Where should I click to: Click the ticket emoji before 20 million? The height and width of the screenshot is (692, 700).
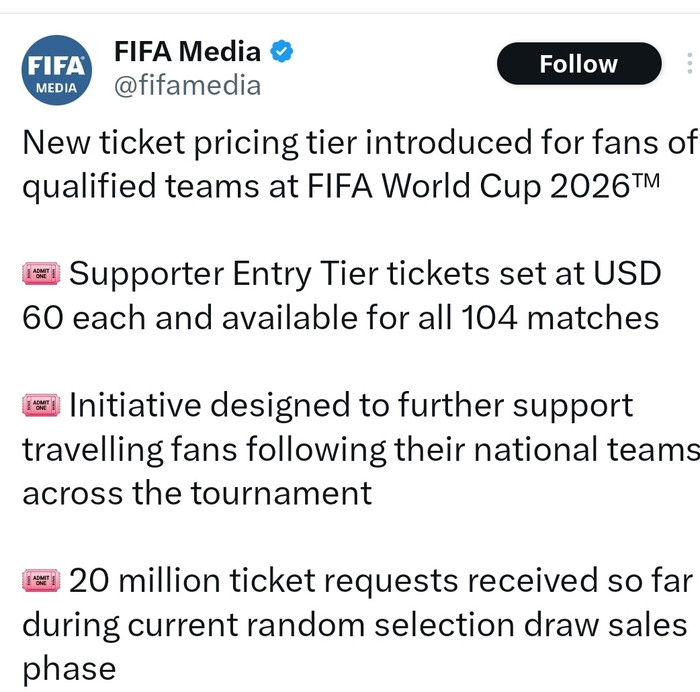click(41, 581)
